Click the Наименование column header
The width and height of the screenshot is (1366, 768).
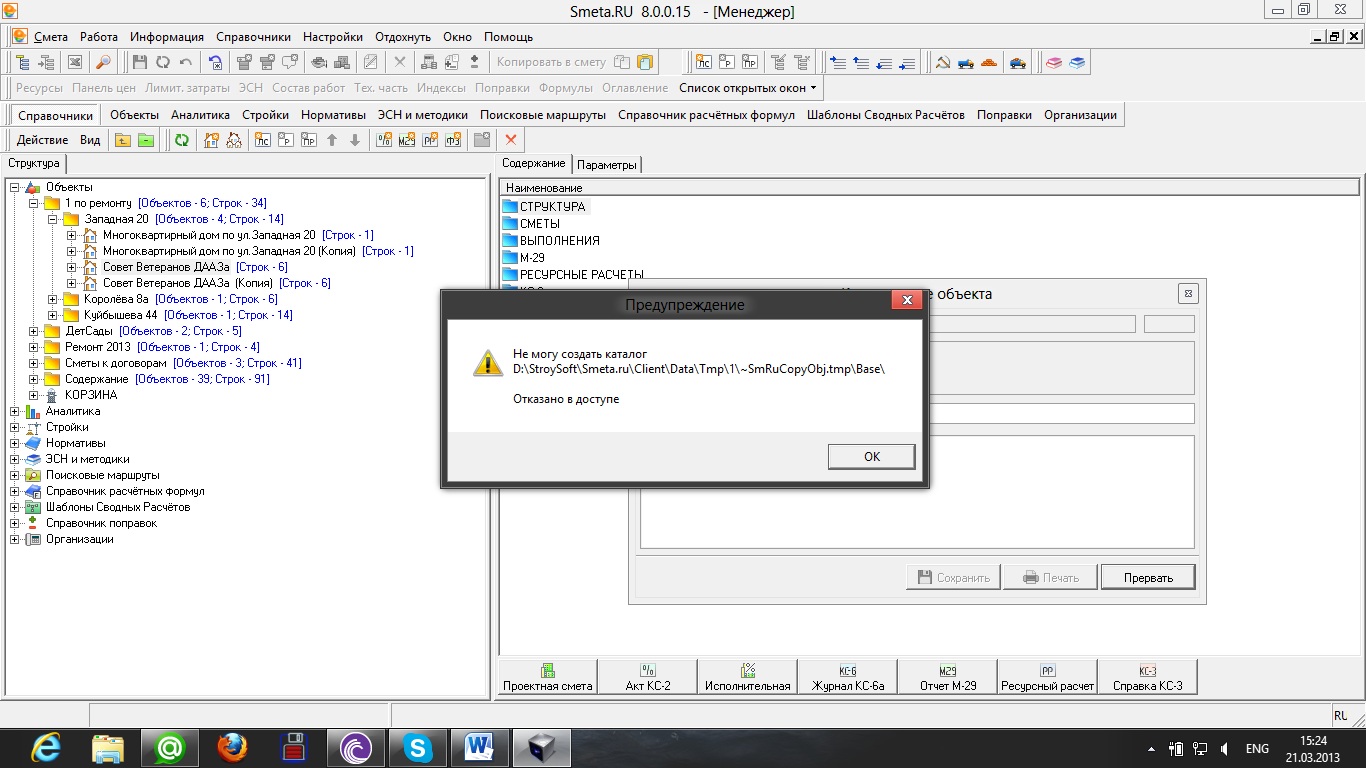point(929,187)
